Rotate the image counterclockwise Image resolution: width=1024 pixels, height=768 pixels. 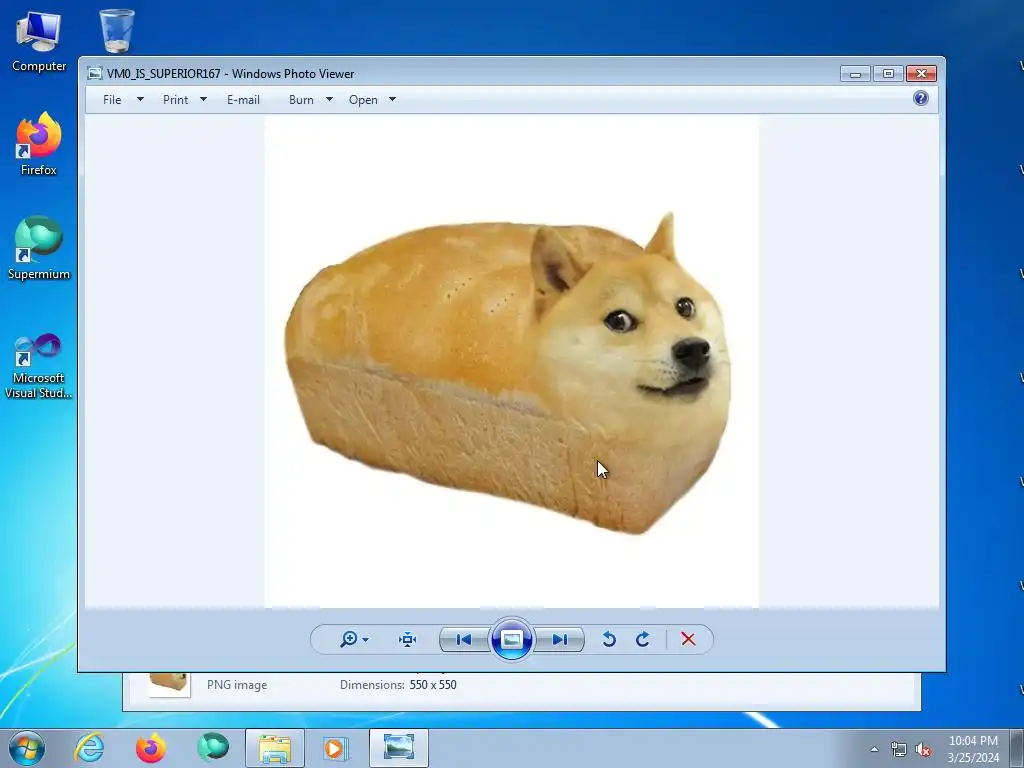coord(609,639)
